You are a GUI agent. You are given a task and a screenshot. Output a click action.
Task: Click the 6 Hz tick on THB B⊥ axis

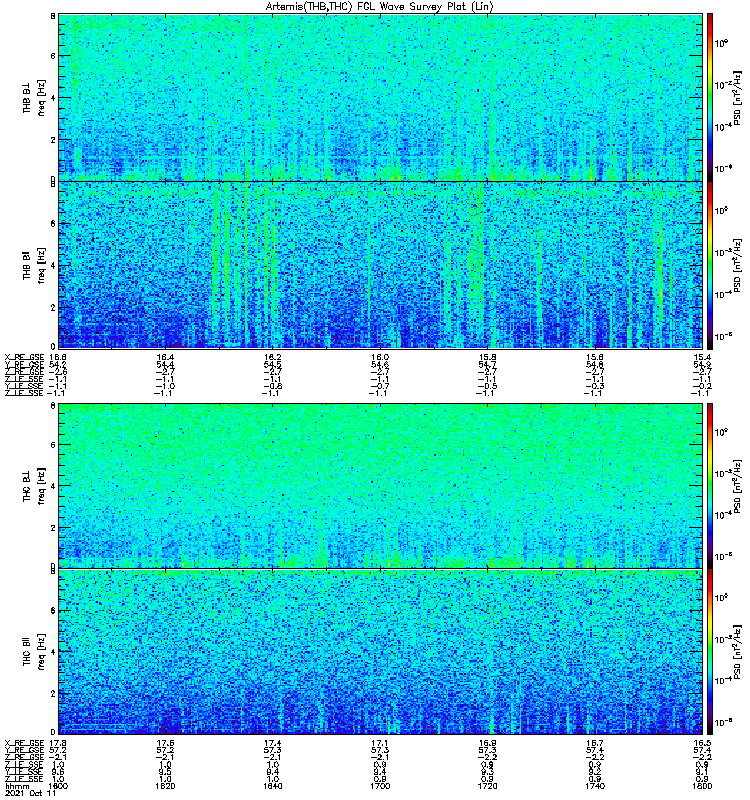53,56
